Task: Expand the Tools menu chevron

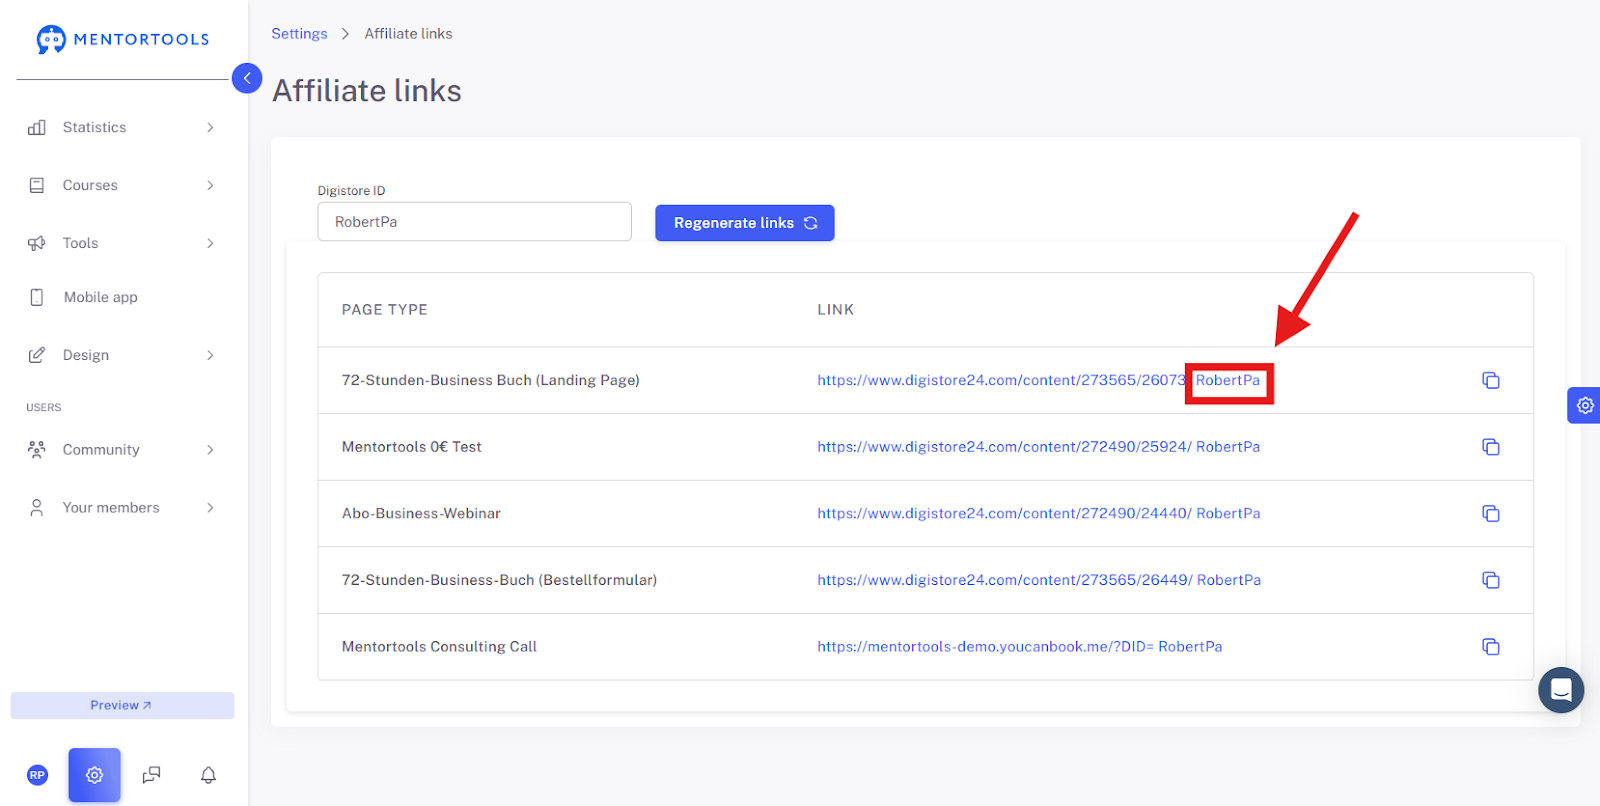Action: pos(210,243)
